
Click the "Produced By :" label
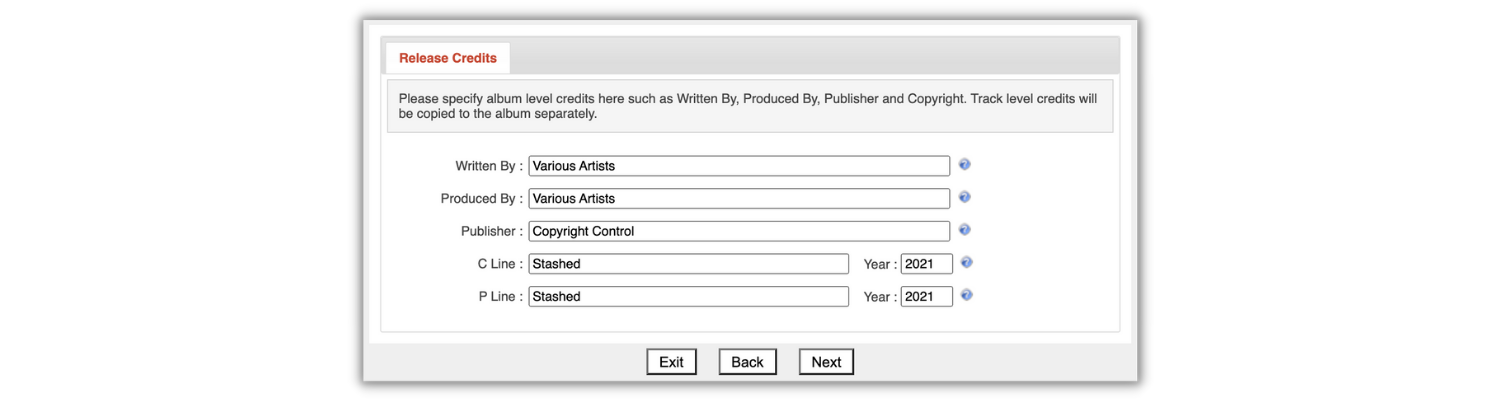click(x=482, y=198)
